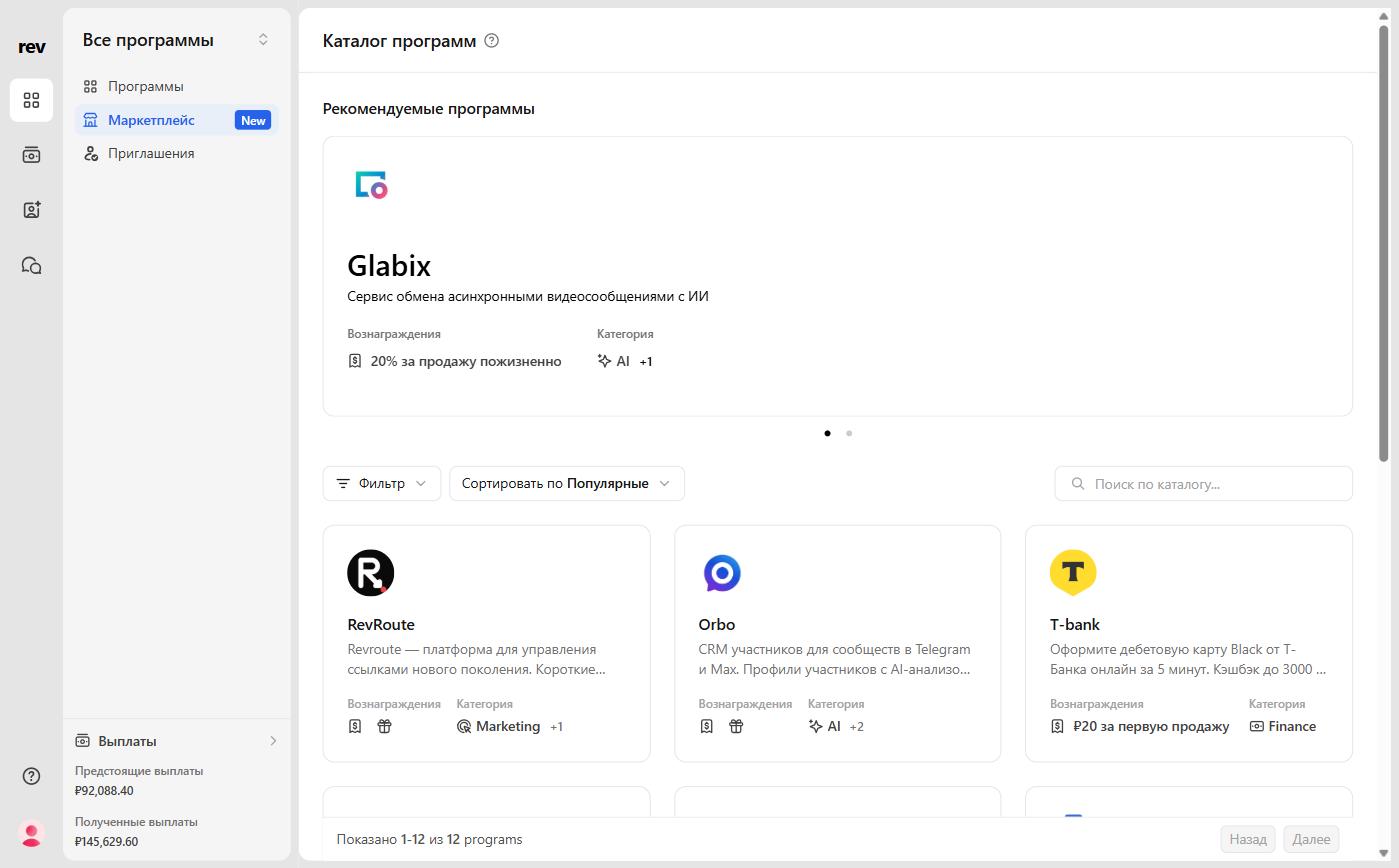Image resolution: width=1399 pixels, height=868 pixels.
Task: Open the Orbo program title
Action: [717, 625]
